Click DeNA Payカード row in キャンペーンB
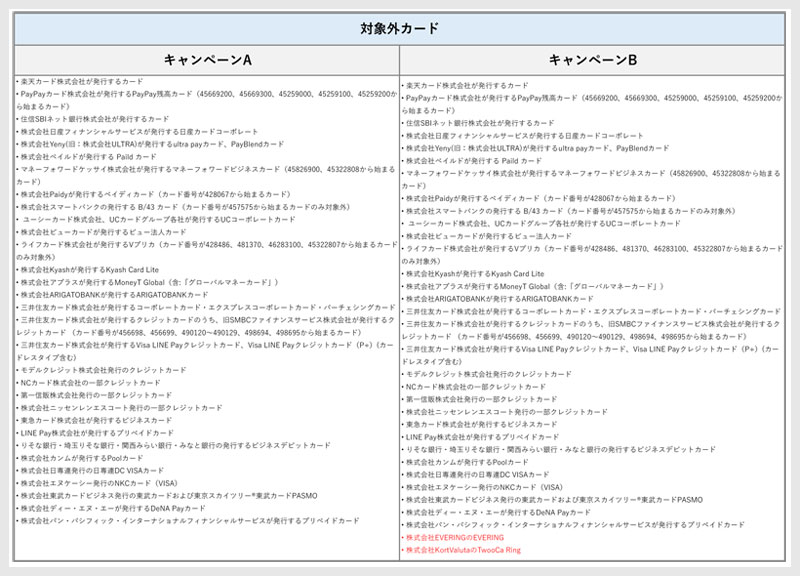Viewport: 800px width, 576px height. [x=496, y=513]
